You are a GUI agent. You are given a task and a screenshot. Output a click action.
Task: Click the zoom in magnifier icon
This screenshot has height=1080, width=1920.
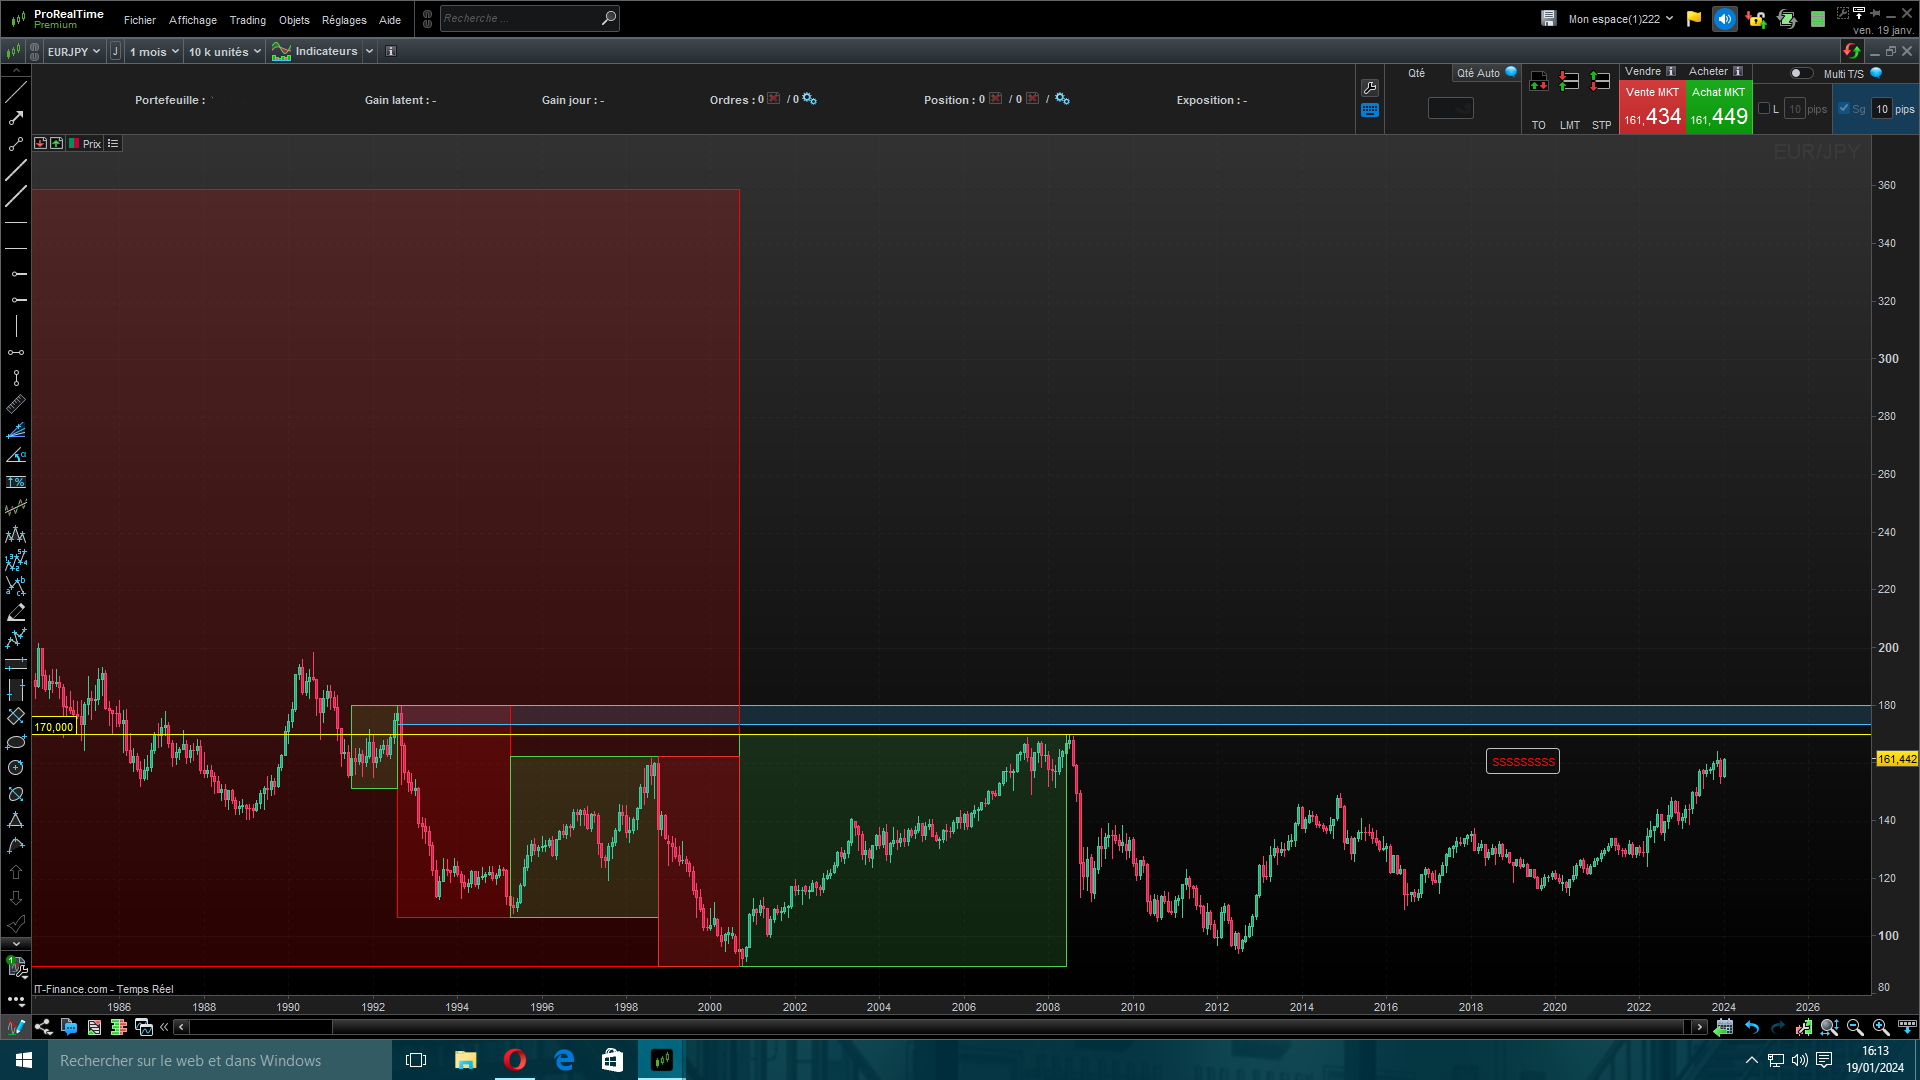(1880, 1027)
